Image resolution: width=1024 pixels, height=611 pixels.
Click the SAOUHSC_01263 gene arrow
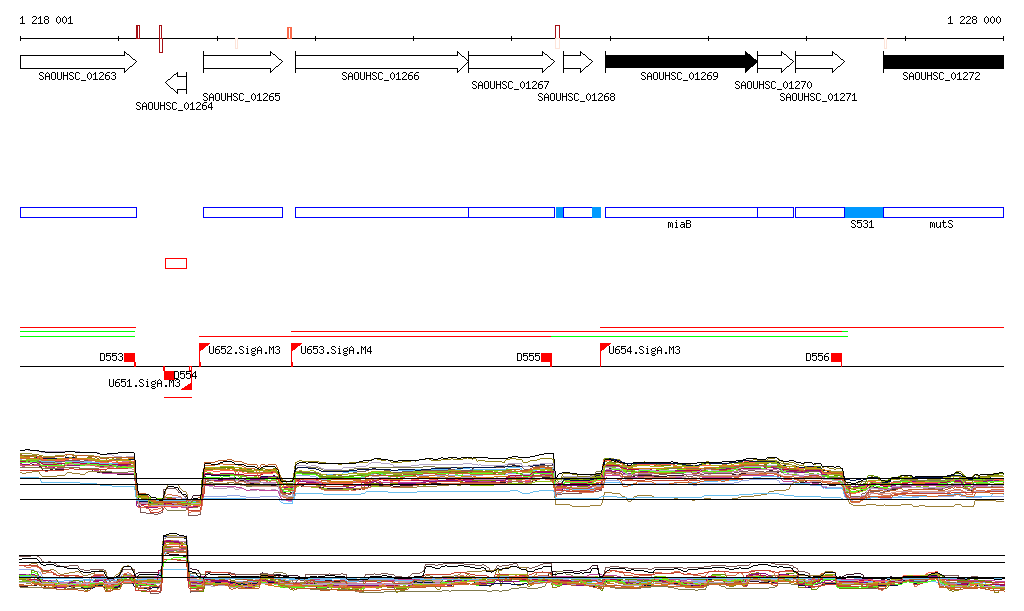78,61
